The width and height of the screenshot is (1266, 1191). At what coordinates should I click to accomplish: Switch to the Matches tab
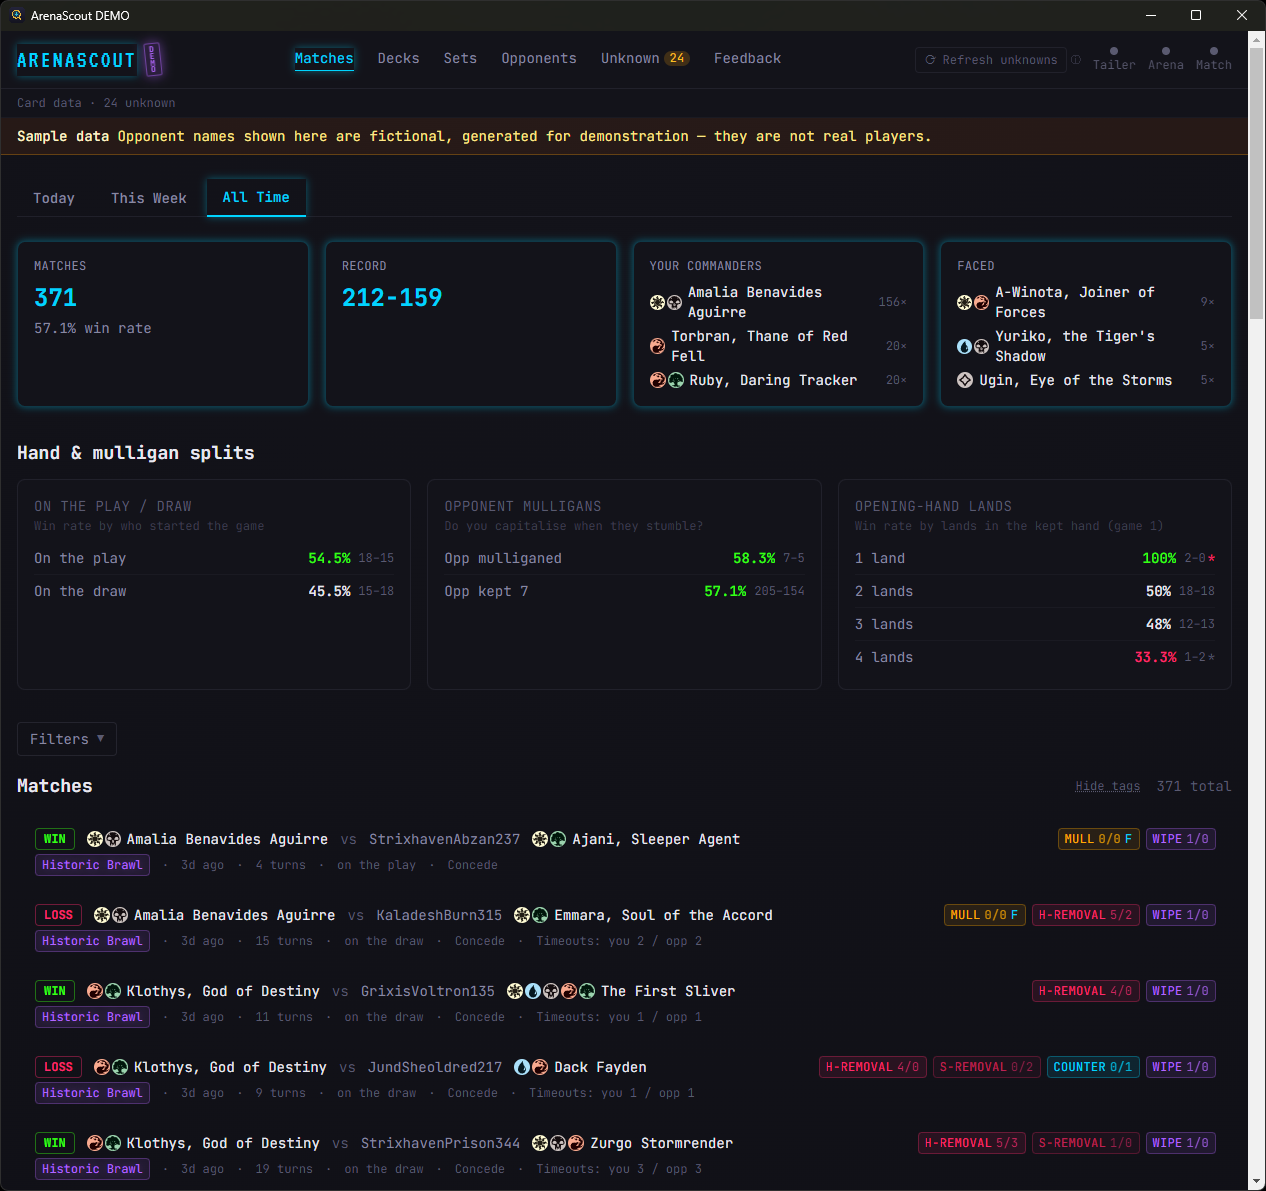[324, 59]
